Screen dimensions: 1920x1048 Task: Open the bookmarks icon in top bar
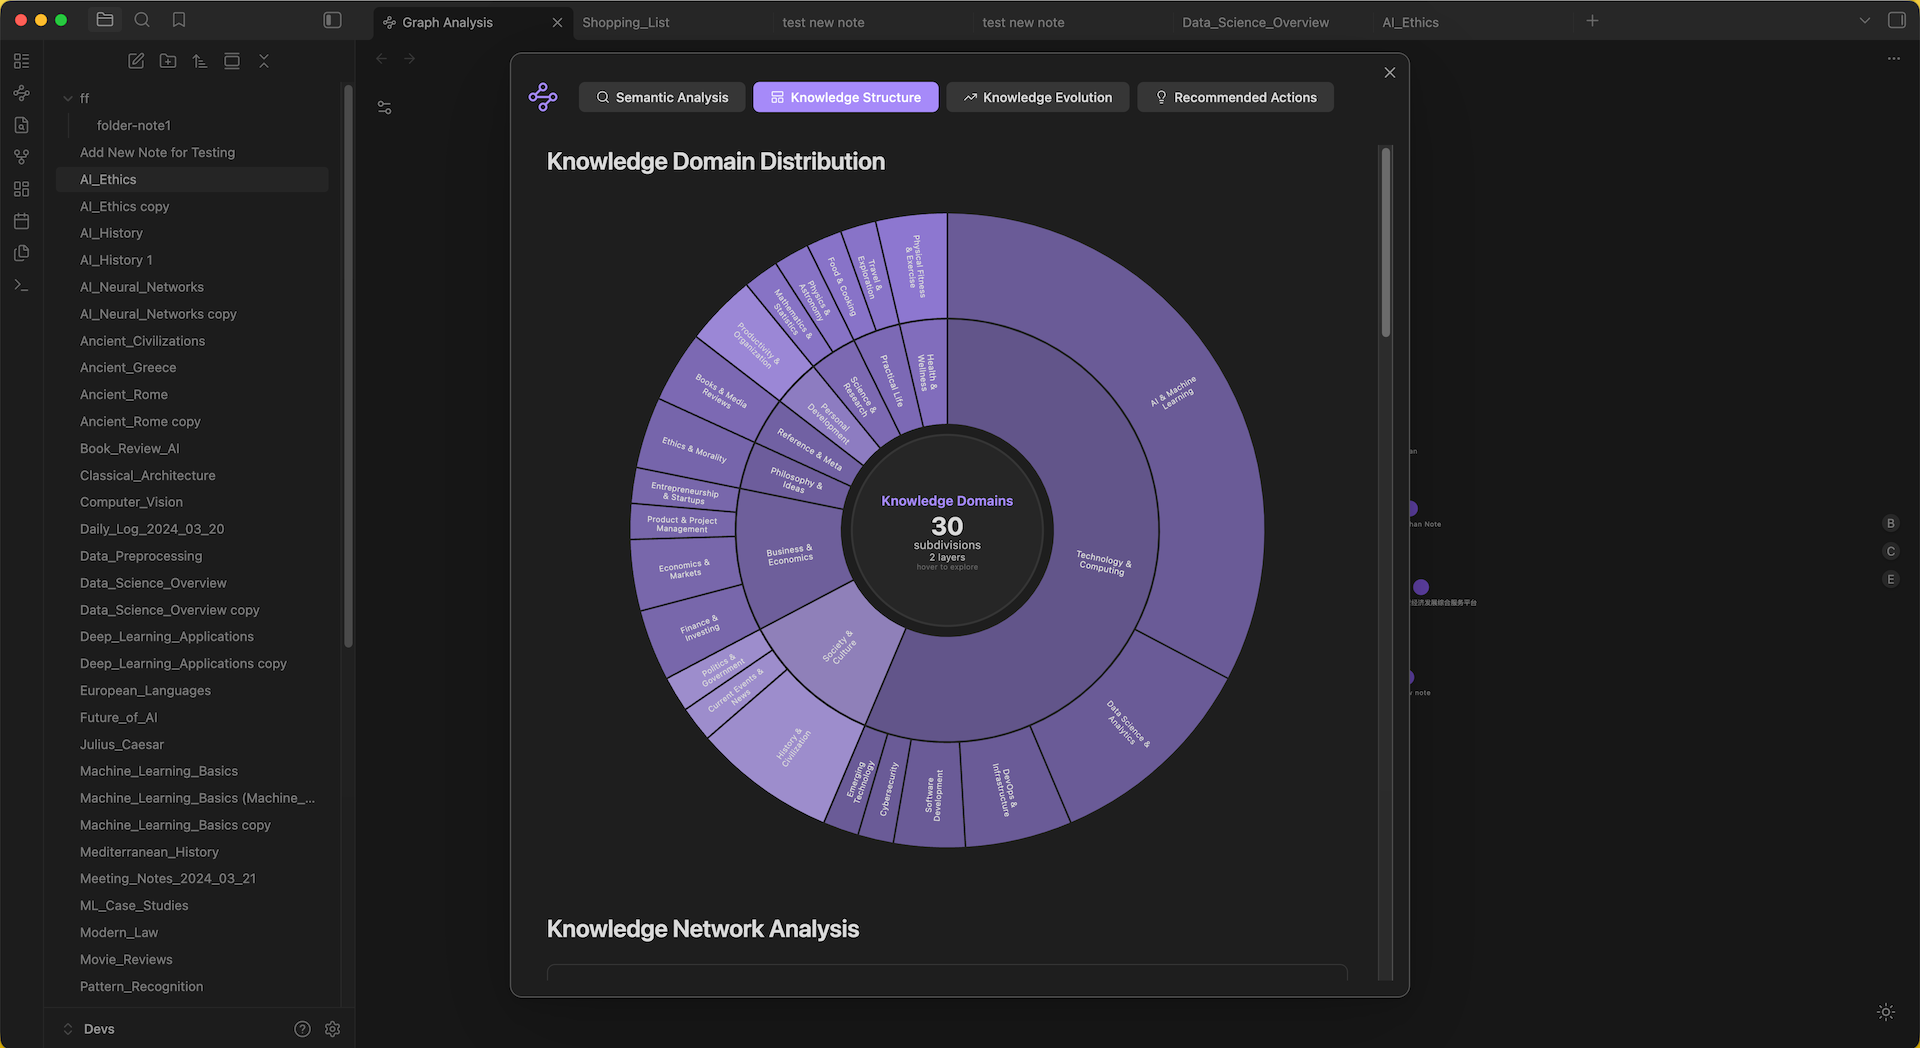(179, 20)
